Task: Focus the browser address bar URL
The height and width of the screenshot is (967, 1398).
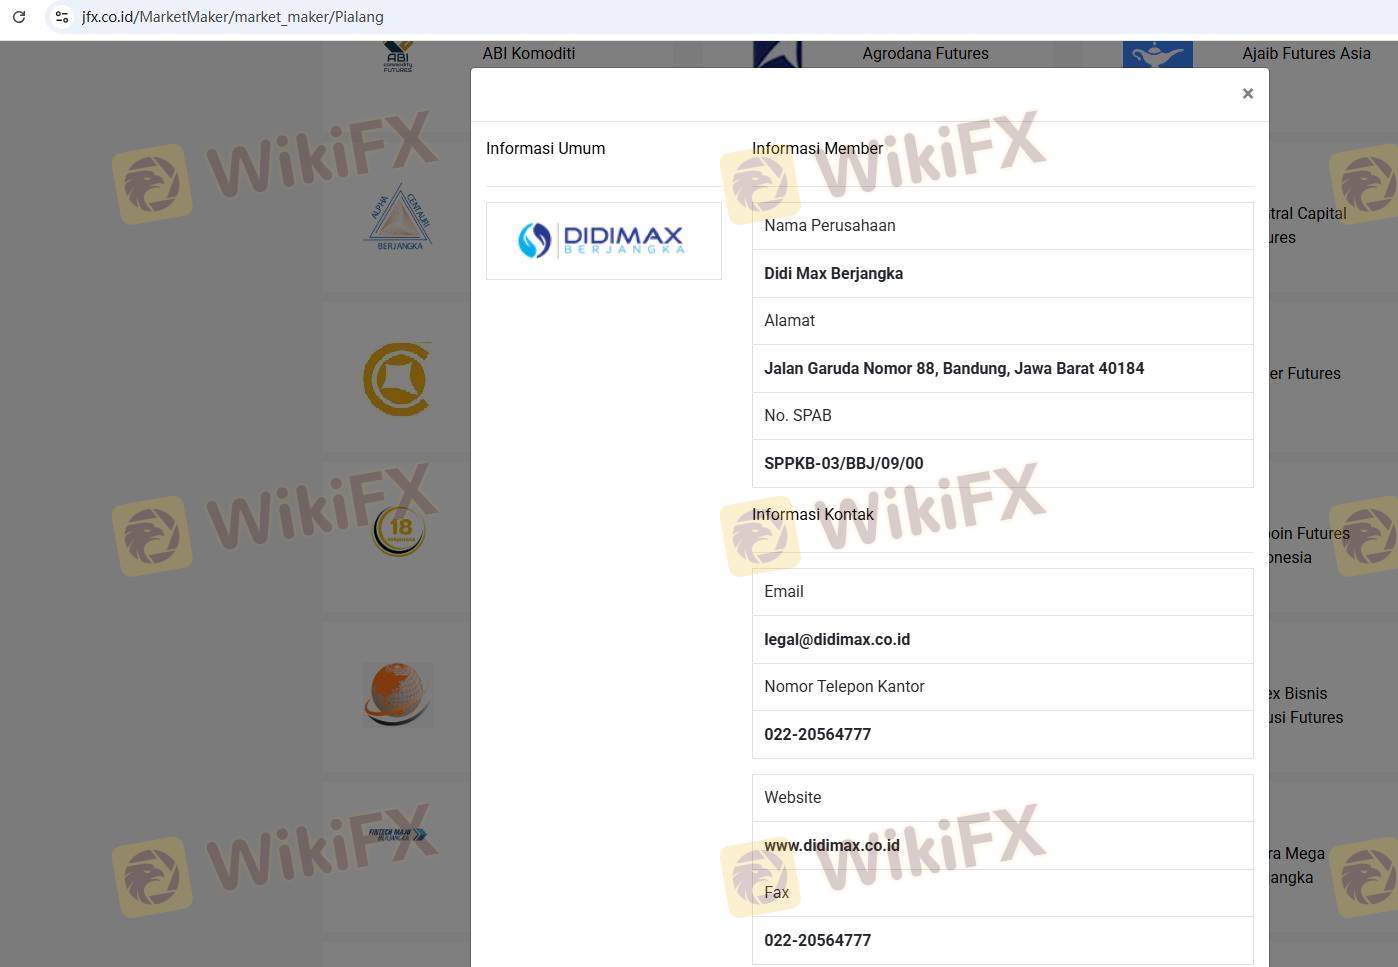Action: (233, 17)
